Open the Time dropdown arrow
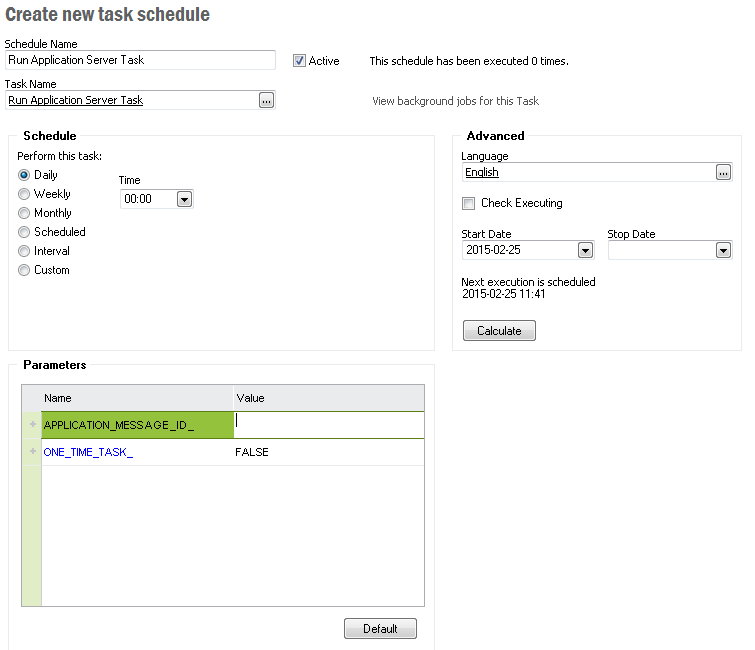This screenshot has width=755, height=650. [184, 199]
